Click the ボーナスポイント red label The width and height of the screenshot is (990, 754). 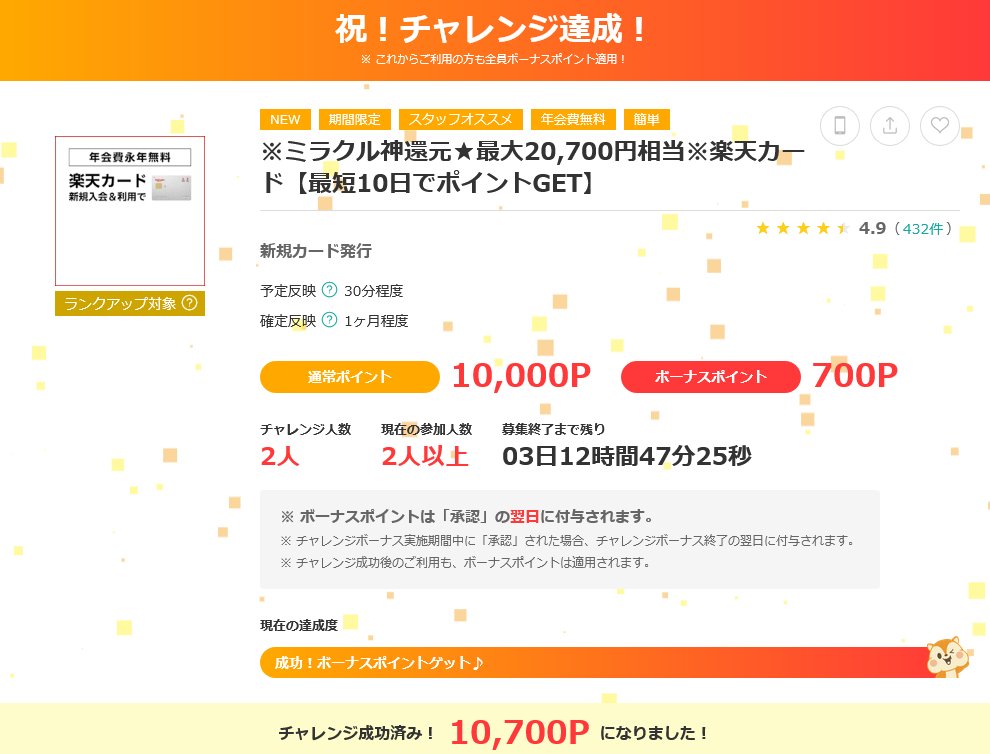[711, 377]
